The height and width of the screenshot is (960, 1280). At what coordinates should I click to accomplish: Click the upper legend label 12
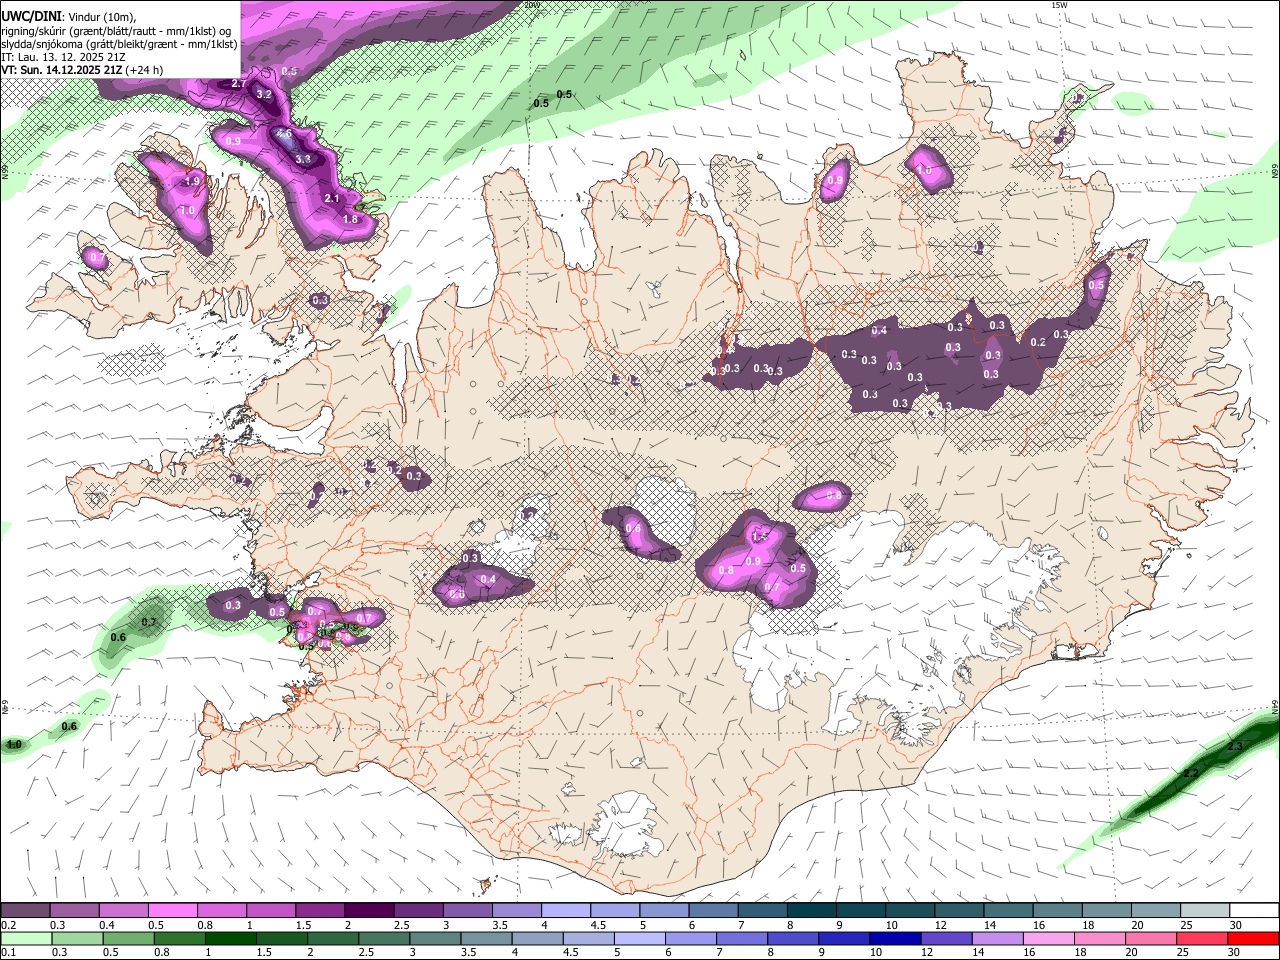pyautogui.click(x=940, y=925)
